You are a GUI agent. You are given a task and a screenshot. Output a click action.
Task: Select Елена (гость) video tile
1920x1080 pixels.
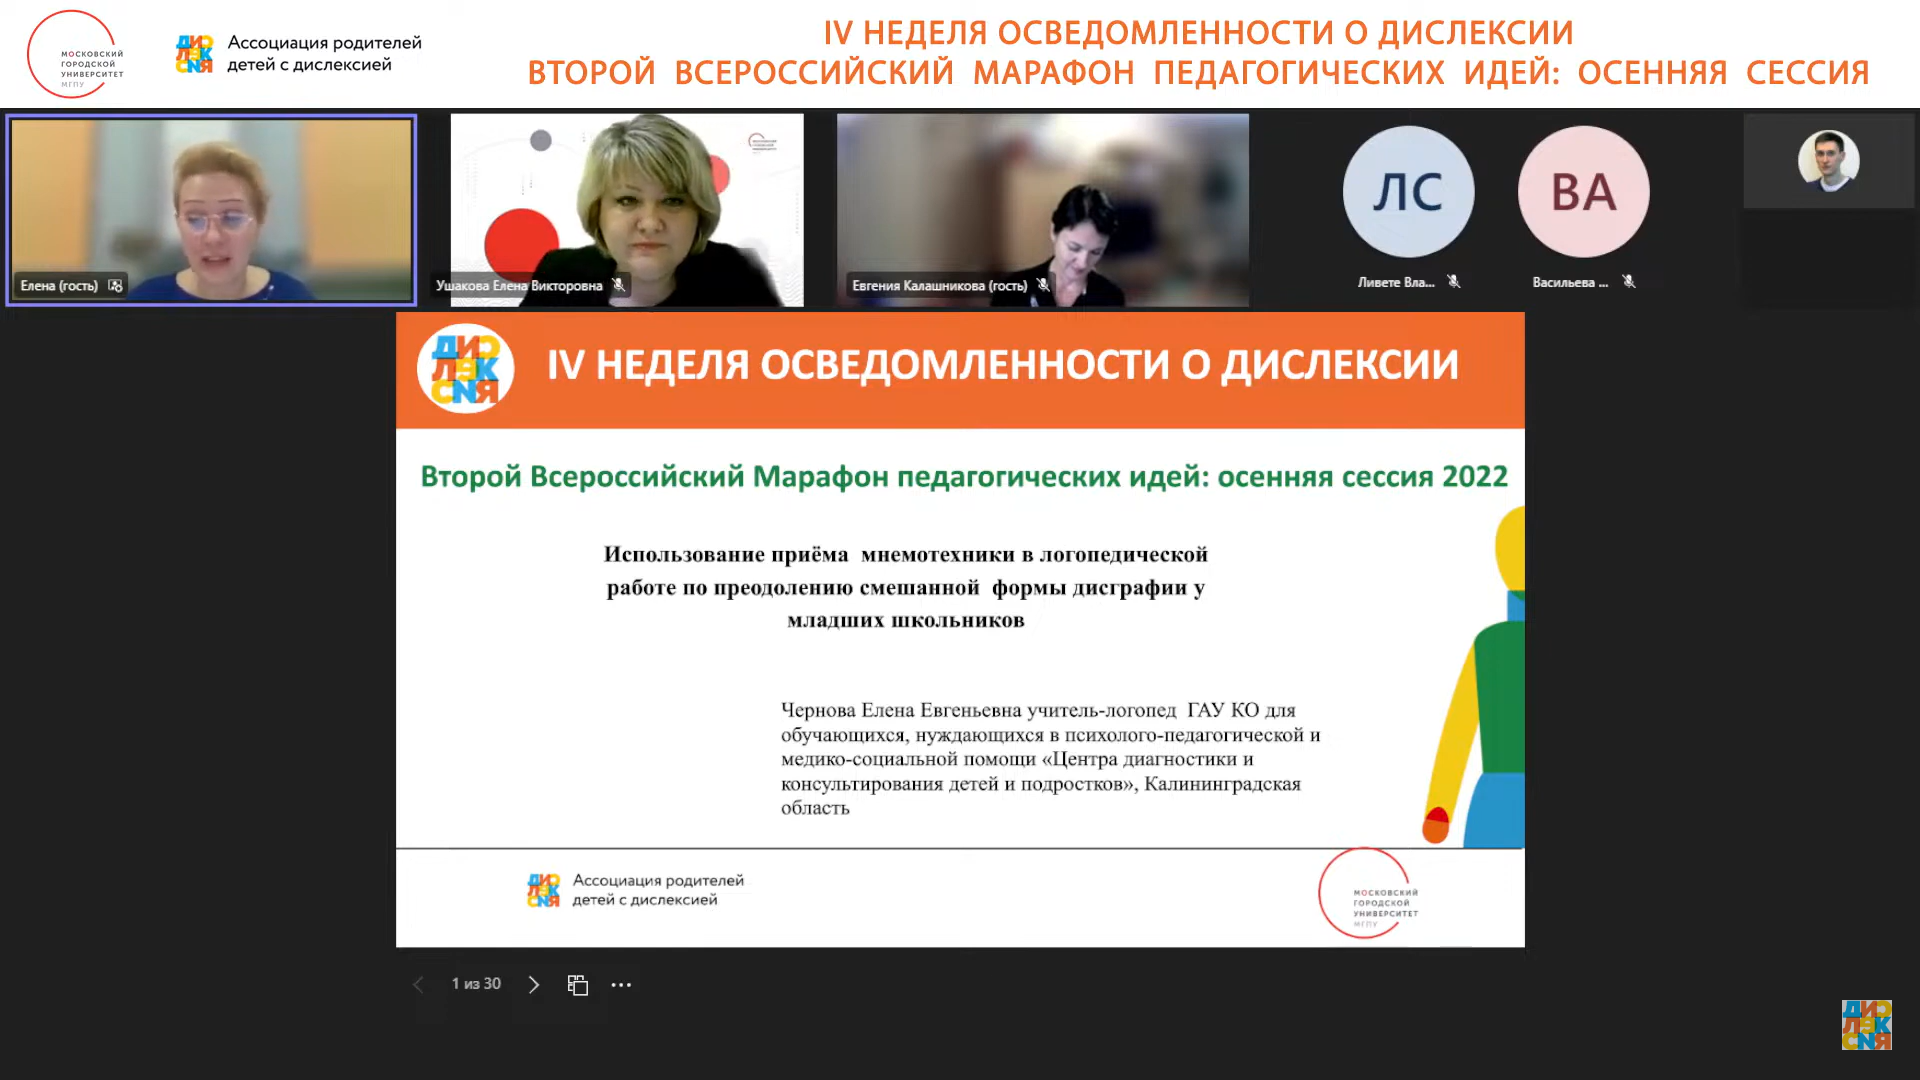tap(211, 200)
